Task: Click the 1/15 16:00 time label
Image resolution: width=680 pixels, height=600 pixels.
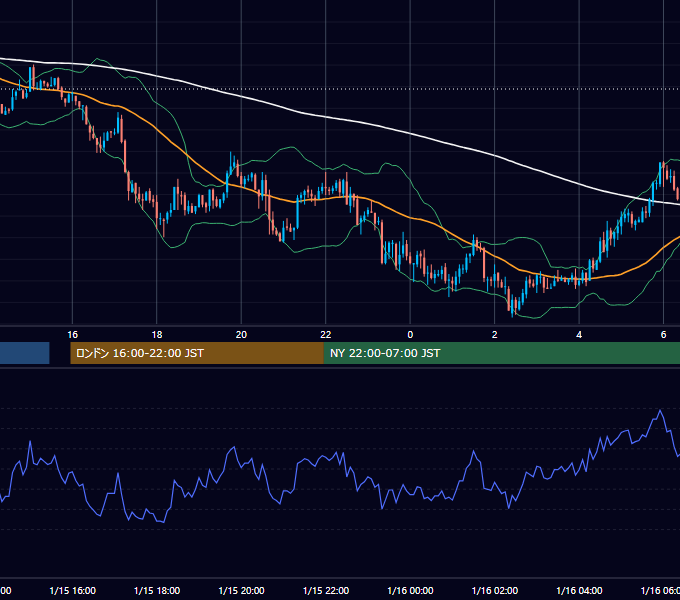Action: pos(72,590)
